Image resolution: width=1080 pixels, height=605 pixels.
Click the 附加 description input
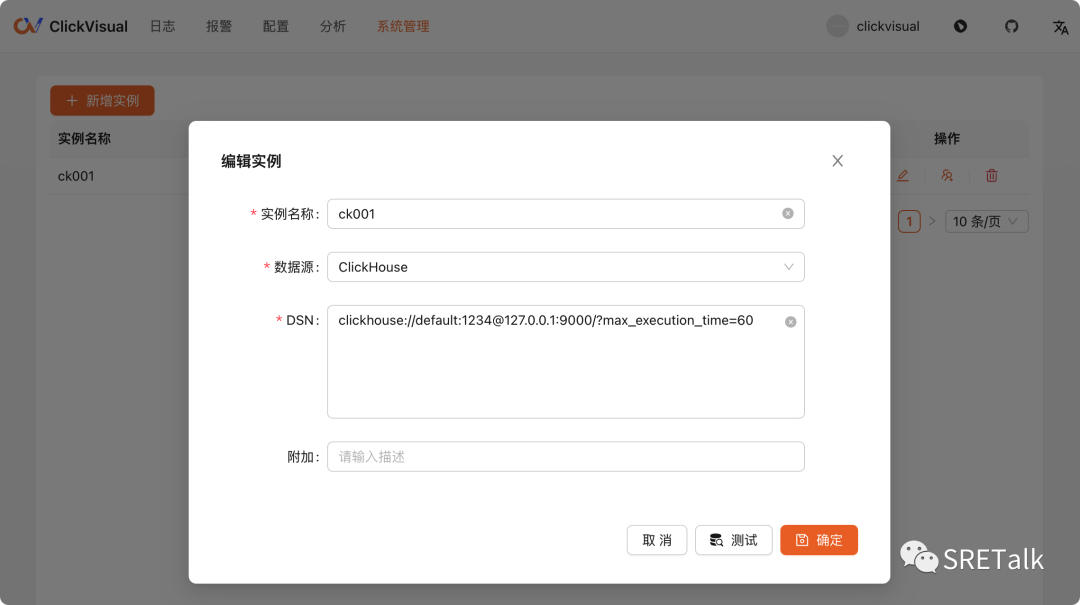(565, 457)
